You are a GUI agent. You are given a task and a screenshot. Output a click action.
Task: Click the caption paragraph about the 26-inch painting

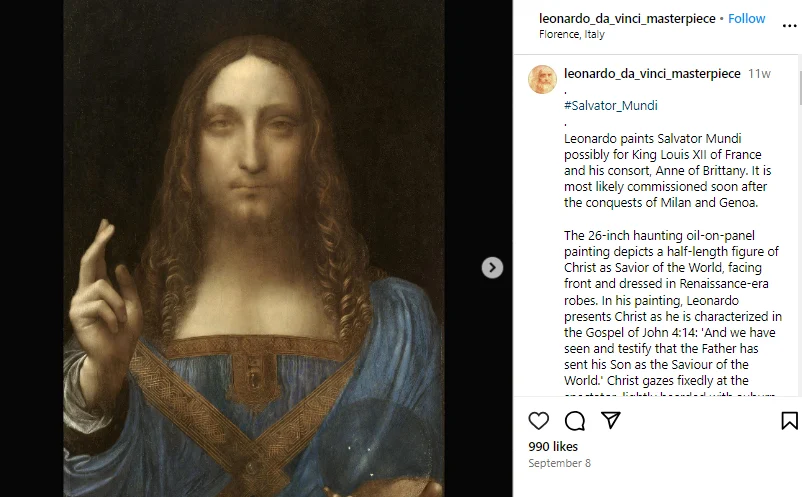click(673, 308)
